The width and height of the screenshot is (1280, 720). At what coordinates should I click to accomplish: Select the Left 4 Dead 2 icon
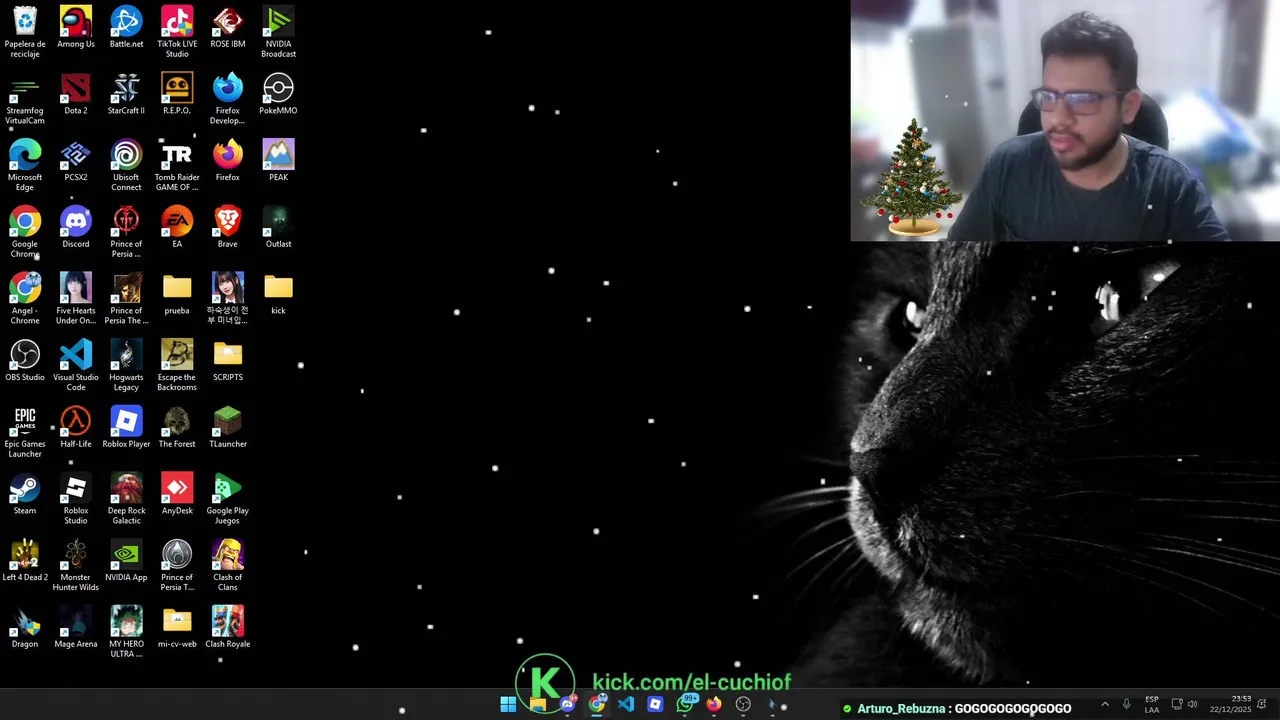(25, 562)
